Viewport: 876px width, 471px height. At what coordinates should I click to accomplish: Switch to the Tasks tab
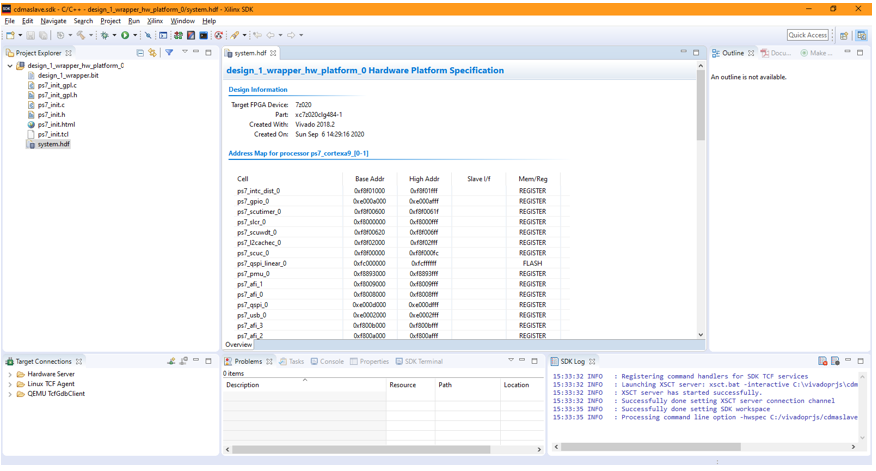[x=292, y=361]
